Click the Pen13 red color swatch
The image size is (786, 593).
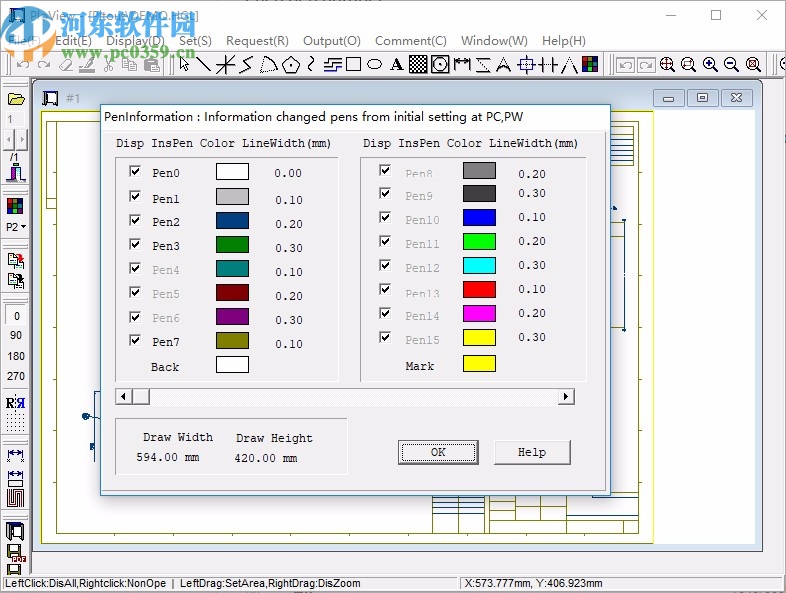click(479, 289)
